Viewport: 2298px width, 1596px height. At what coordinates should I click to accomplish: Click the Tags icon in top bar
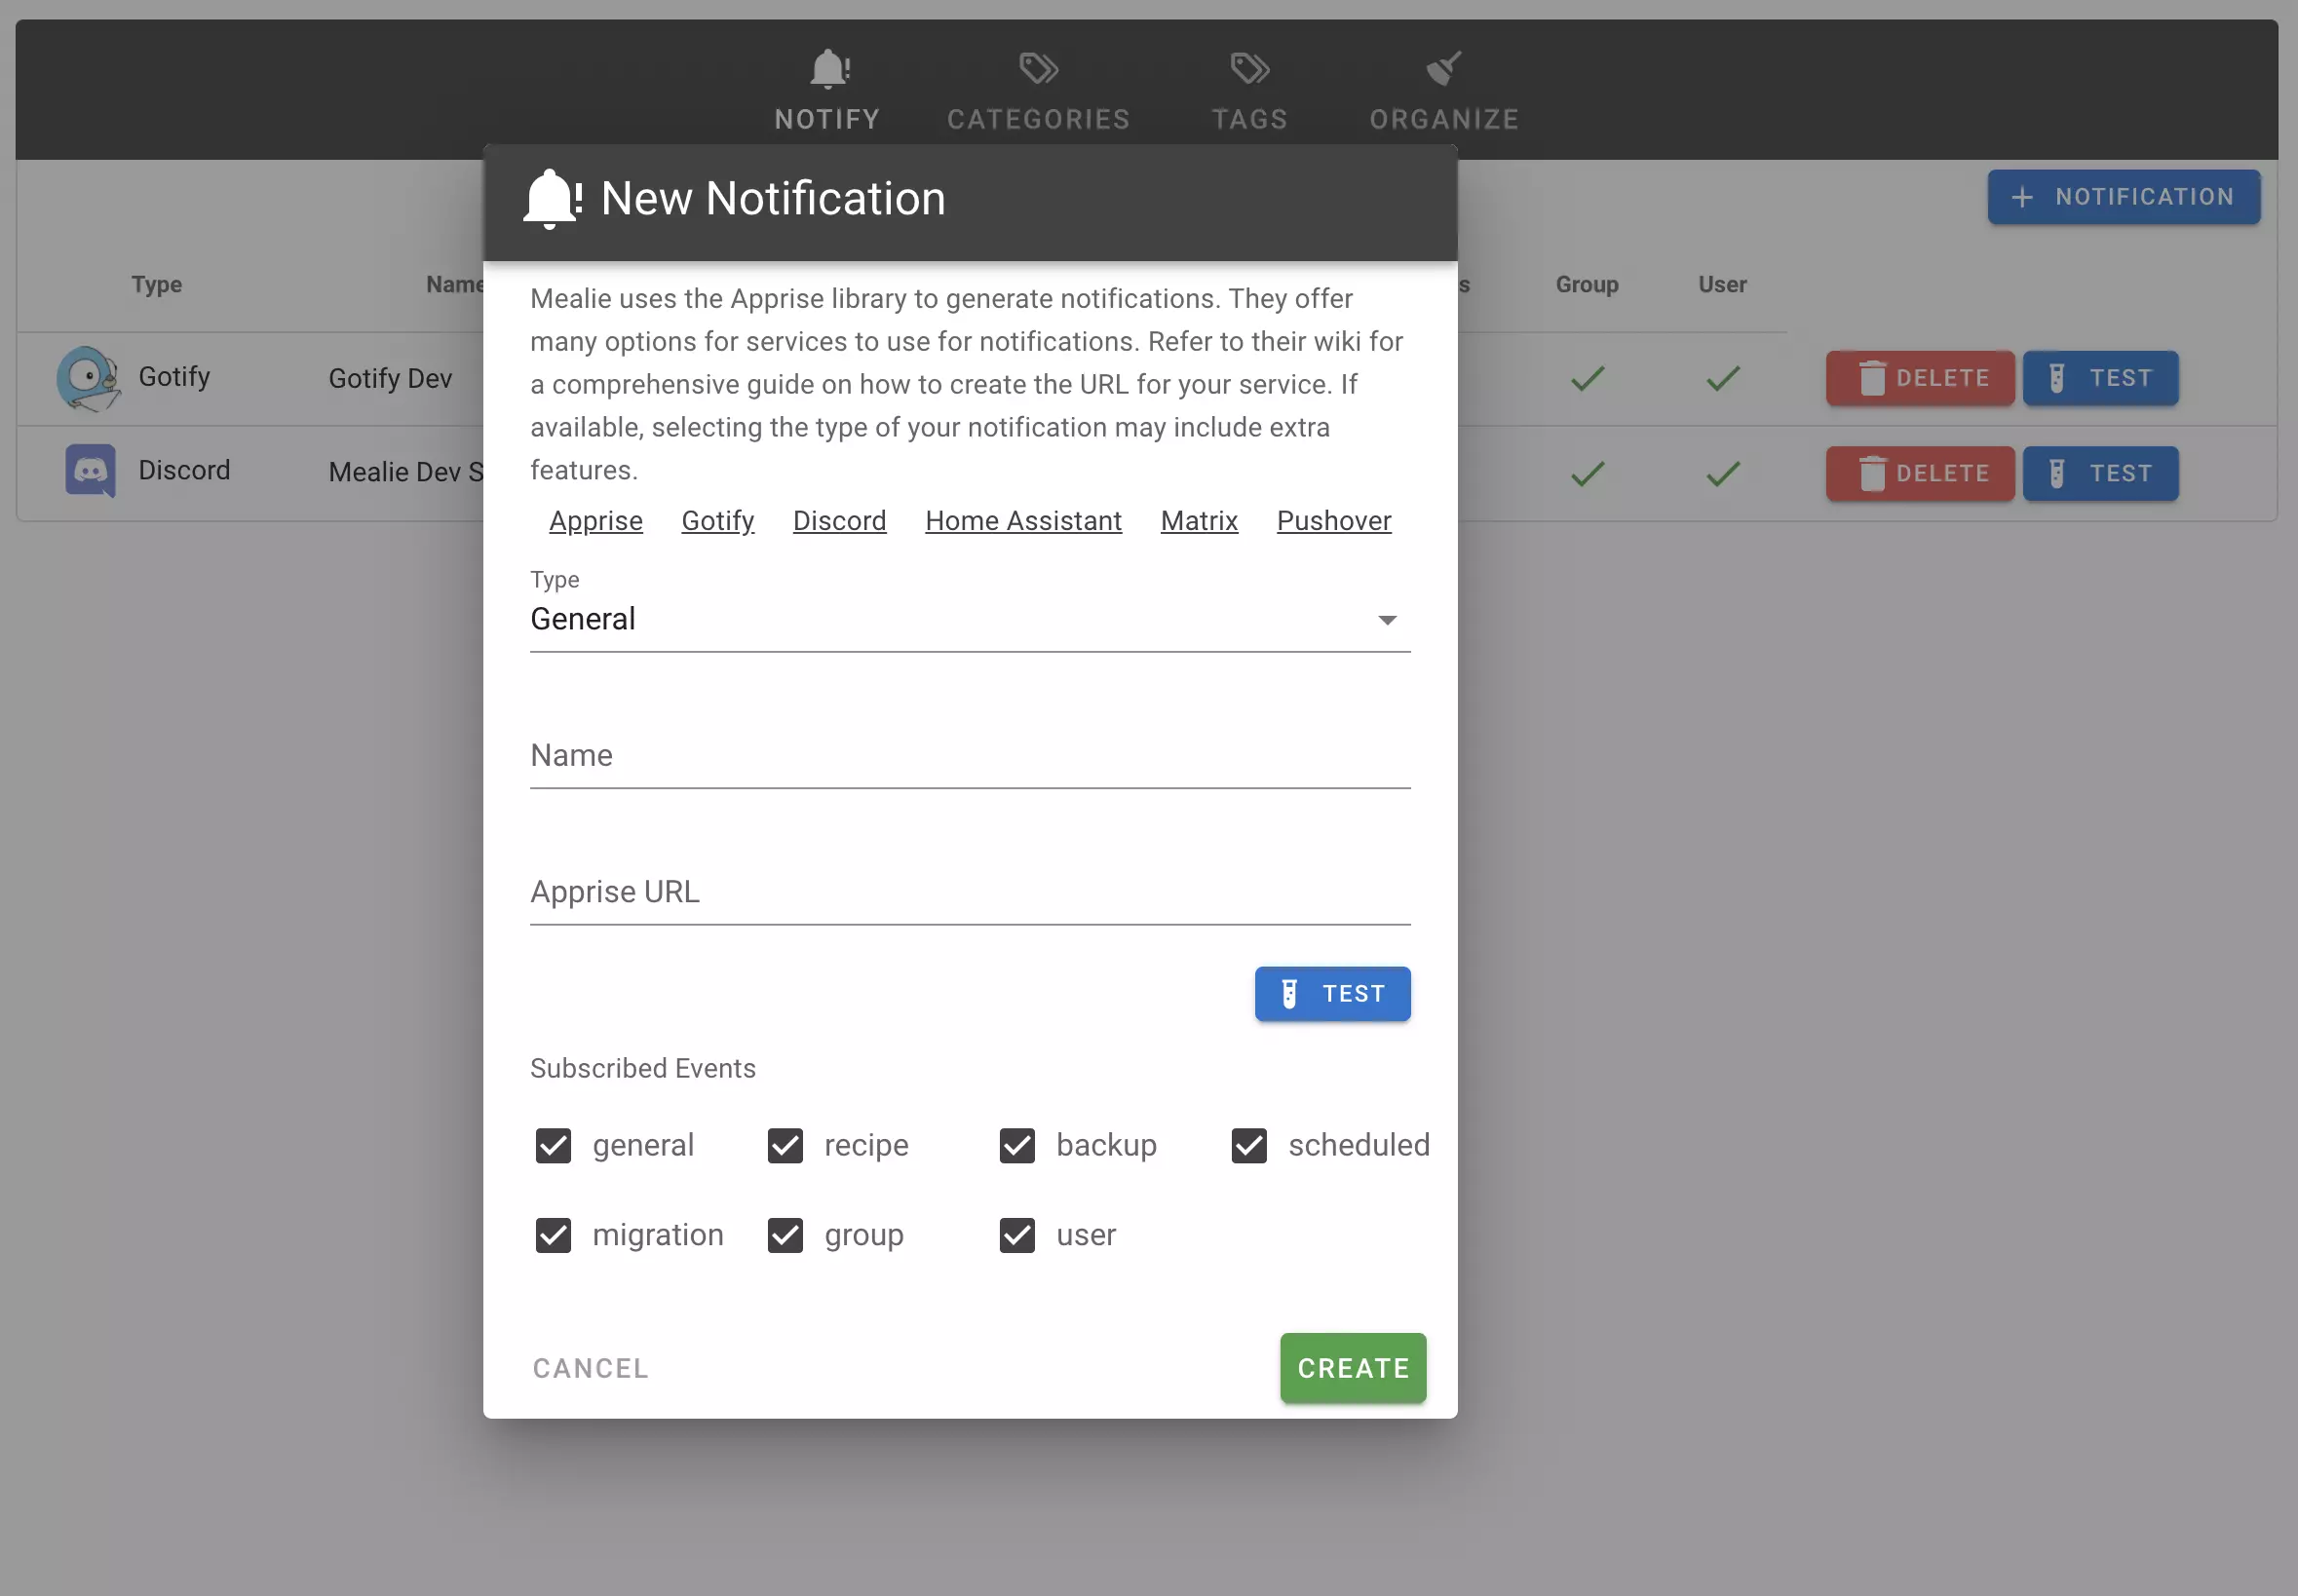click(x=1249, y=69)
